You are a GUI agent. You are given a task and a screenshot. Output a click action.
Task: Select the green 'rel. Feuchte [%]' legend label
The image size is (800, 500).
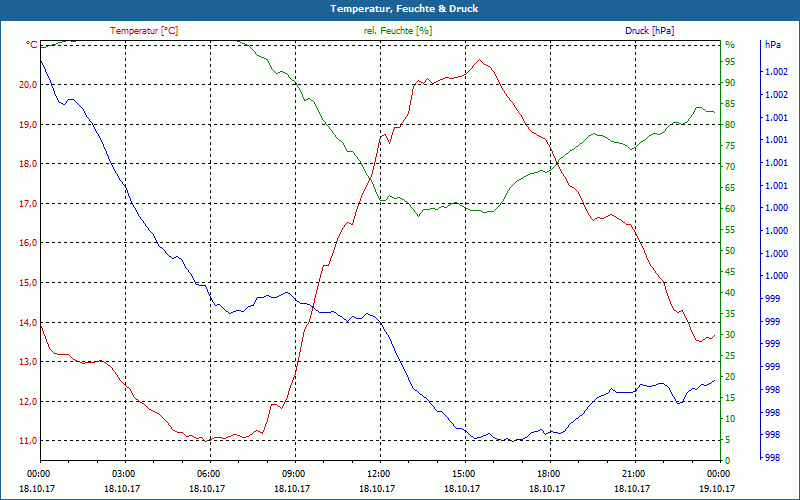click(x=397, y=31)
